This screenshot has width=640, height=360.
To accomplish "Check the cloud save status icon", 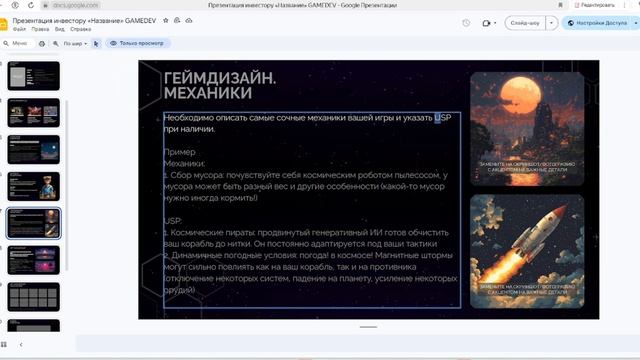I will 189,20.
